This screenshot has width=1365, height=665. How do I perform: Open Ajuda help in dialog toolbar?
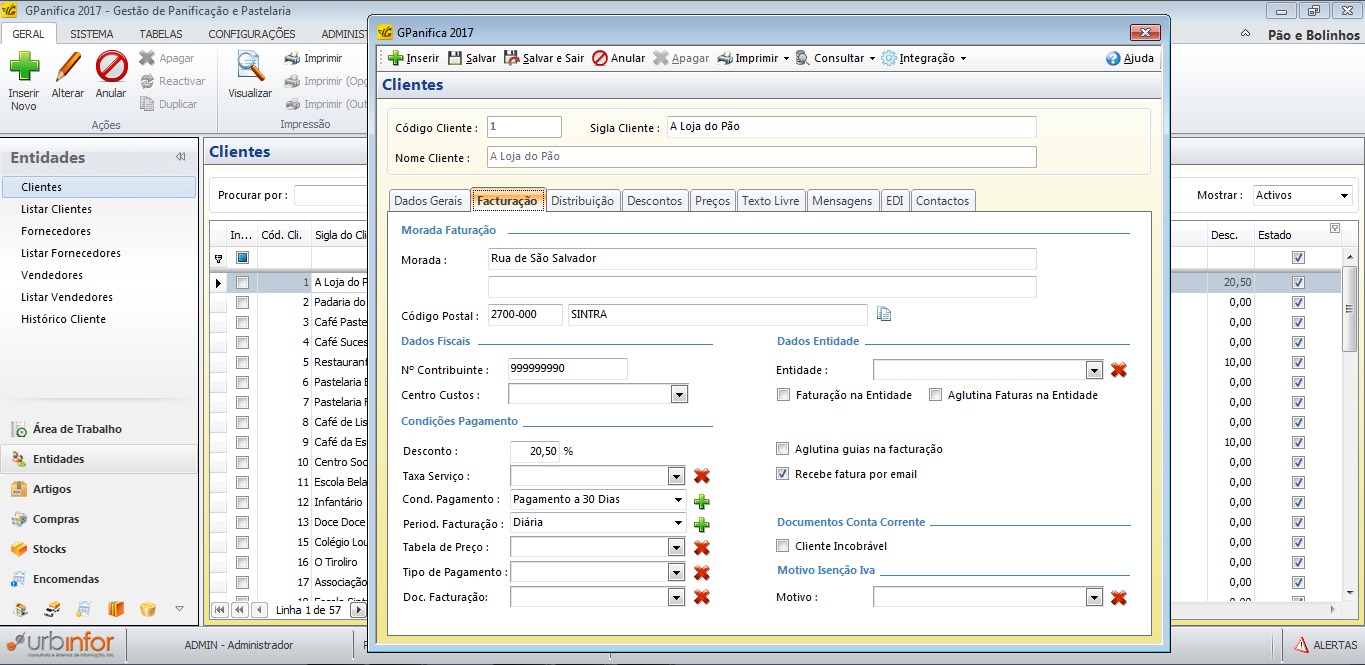tap(1129, 58)
